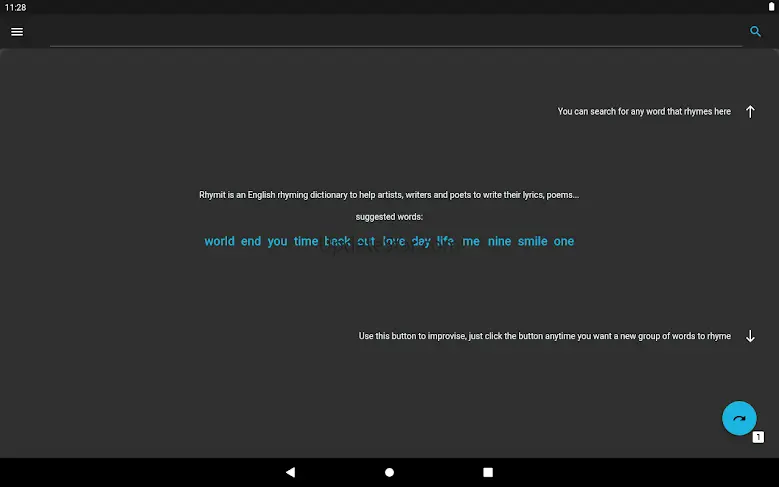Select suggested word 'nine'

pos(499,242)
